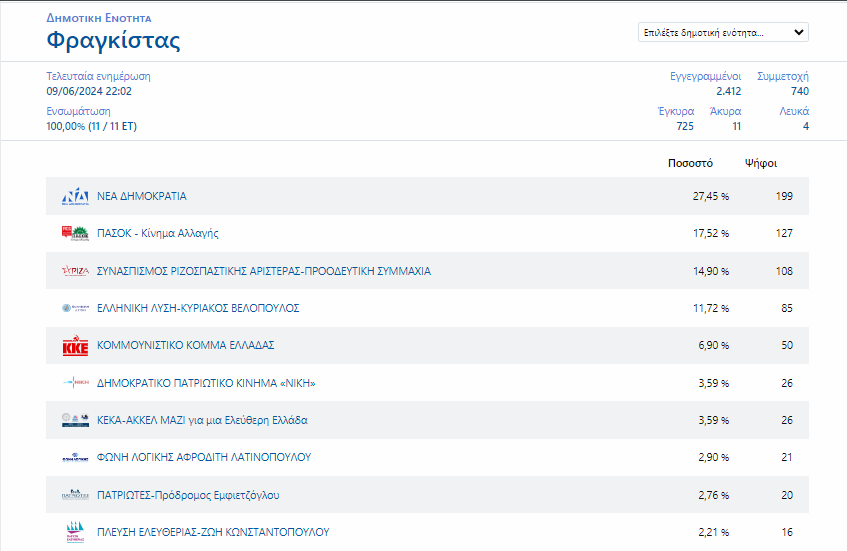Viewport: 847px width, 551px height.
Task: Click the Συμμετοχή label
Action: pos(783,76)
